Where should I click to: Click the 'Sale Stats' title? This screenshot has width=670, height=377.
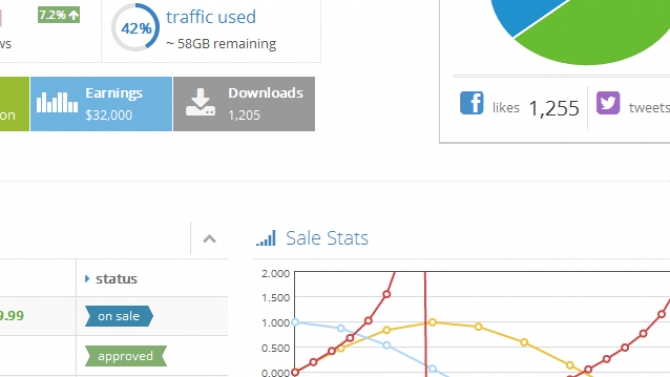click(327, 238)
